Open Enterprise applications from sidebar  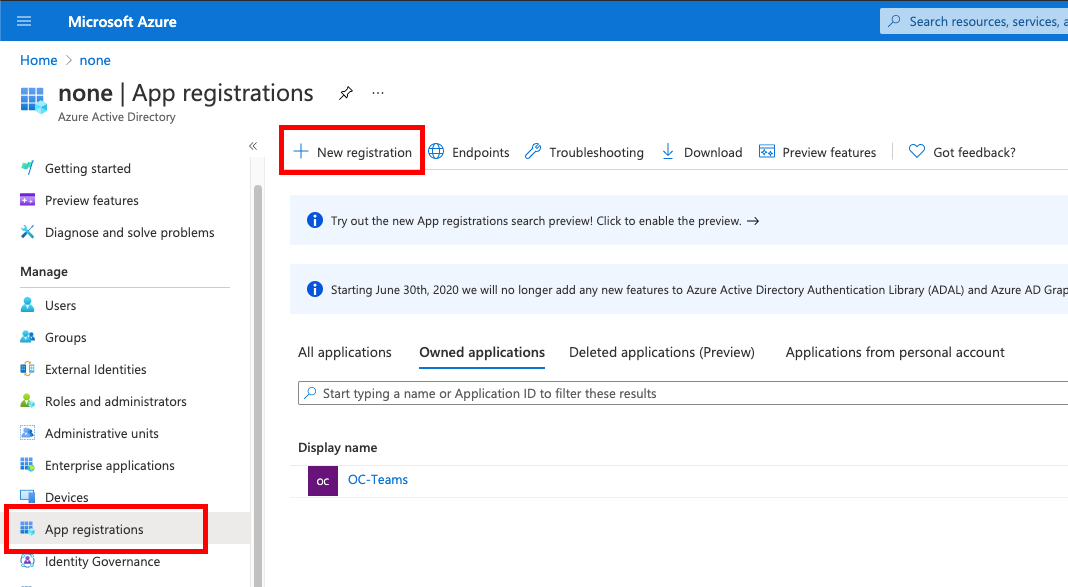[26, 465]
